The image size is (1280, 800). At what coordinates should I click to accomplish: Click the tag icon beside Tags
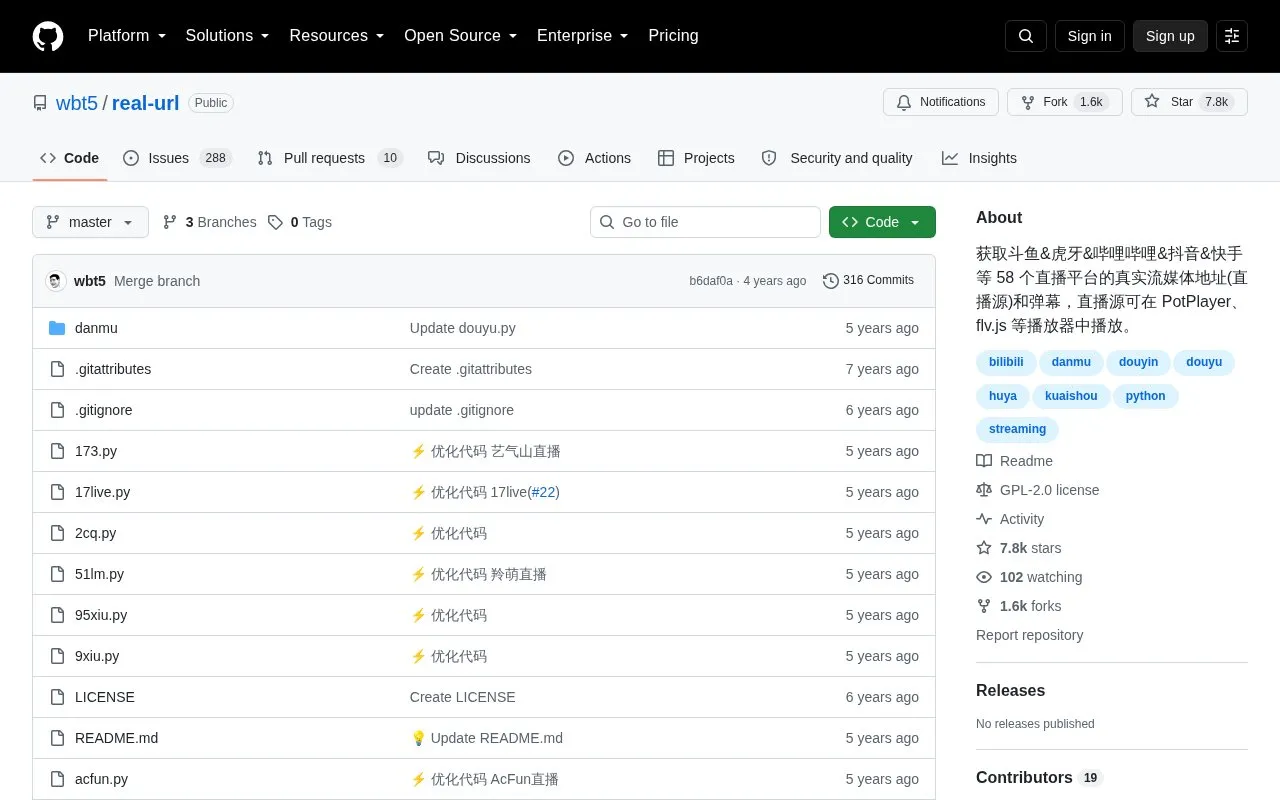pyautogui.click(x=275, y=222)
